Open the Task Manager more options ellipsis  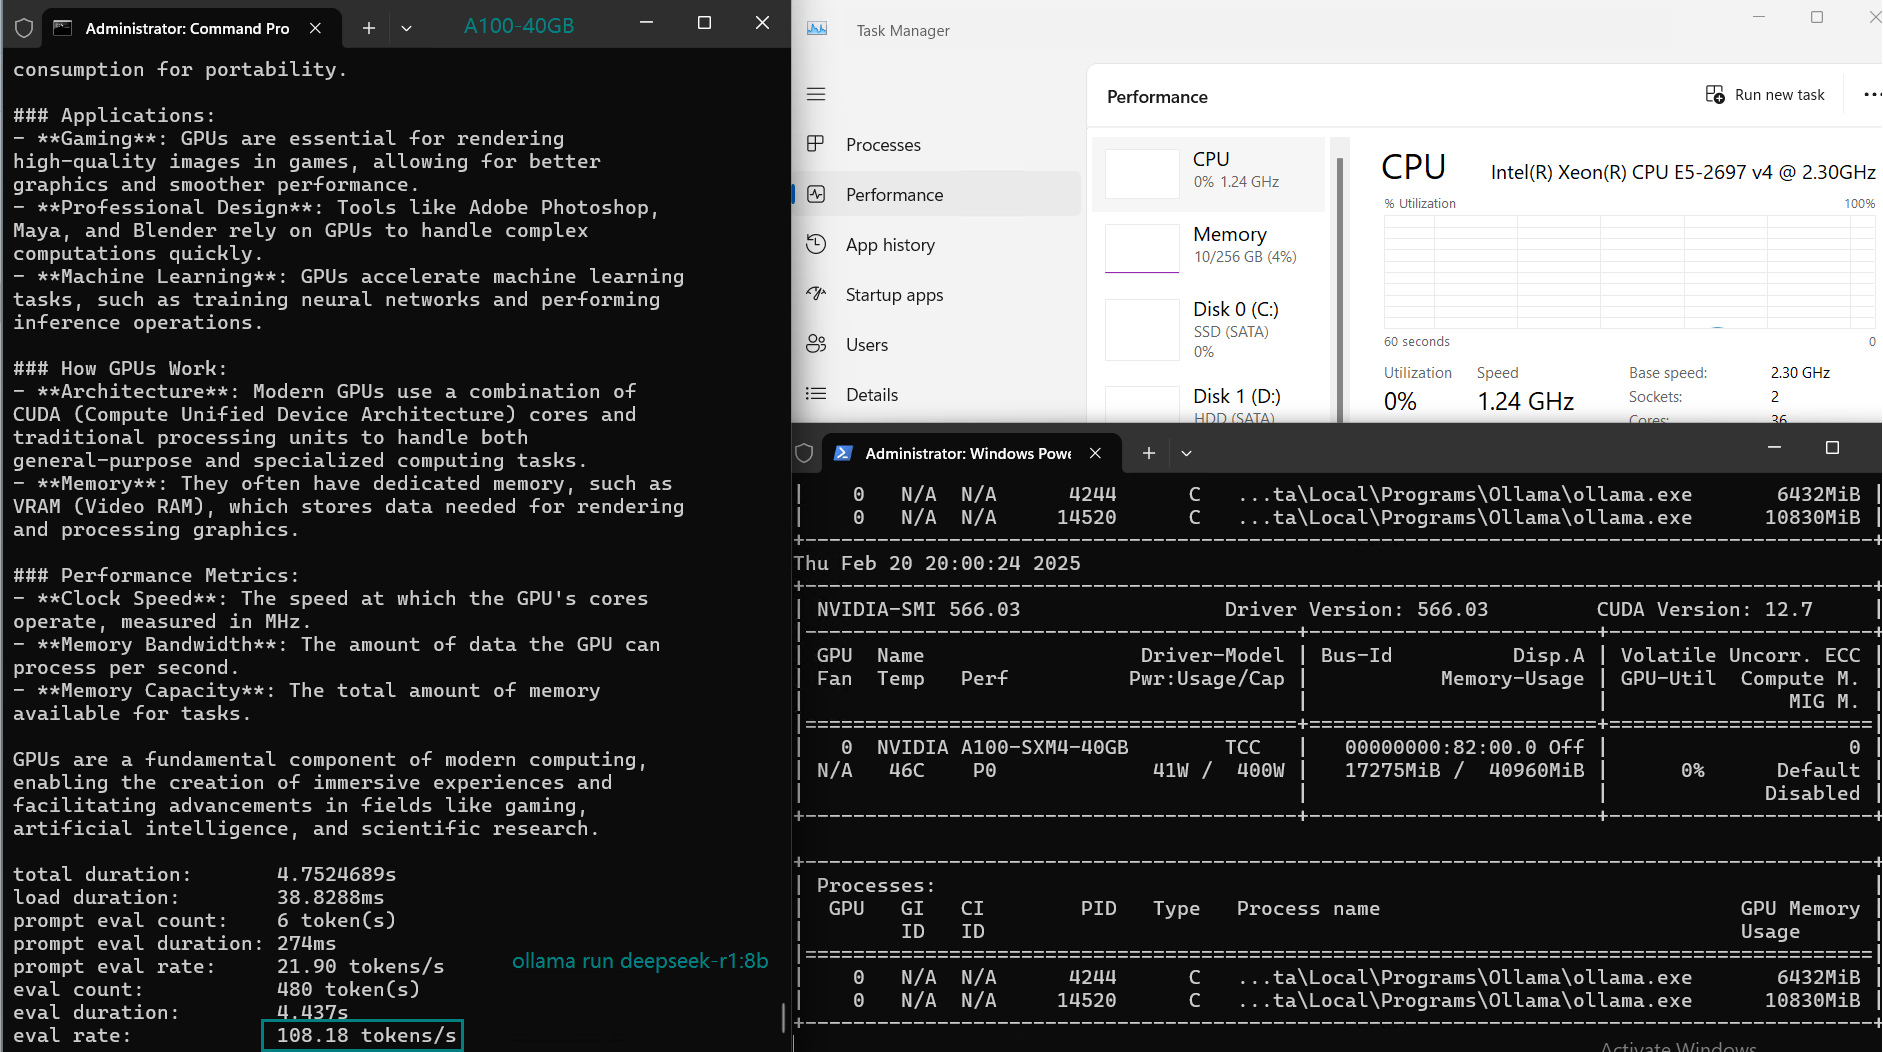(x=1871, y=95)
